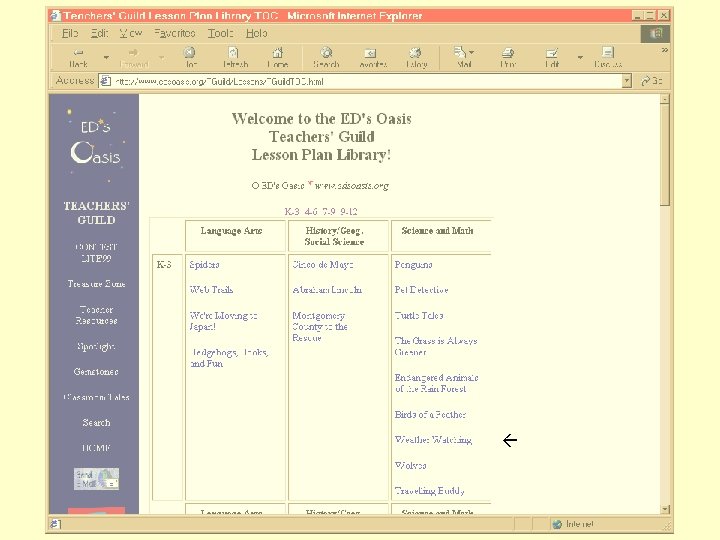Open Endangered Animals of the Rain Forest

pyautogui.click(x=436, y=383)
